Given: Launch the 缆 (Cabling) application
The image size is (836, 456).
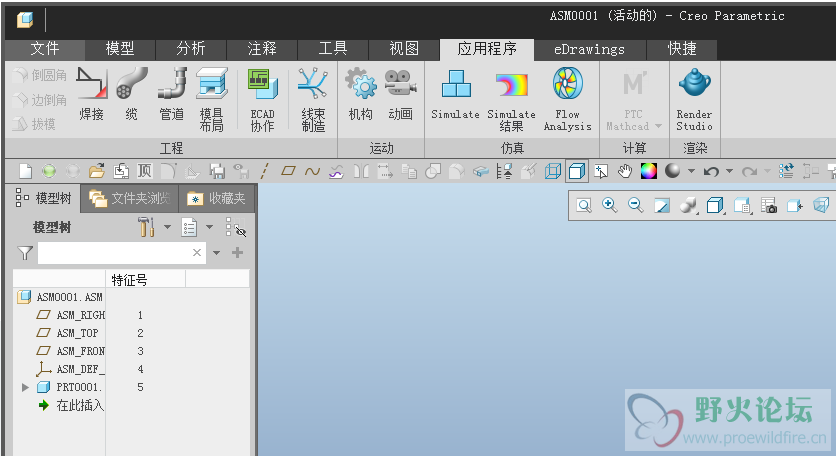Looking at the screenshot, I should [x=131, y=96].
